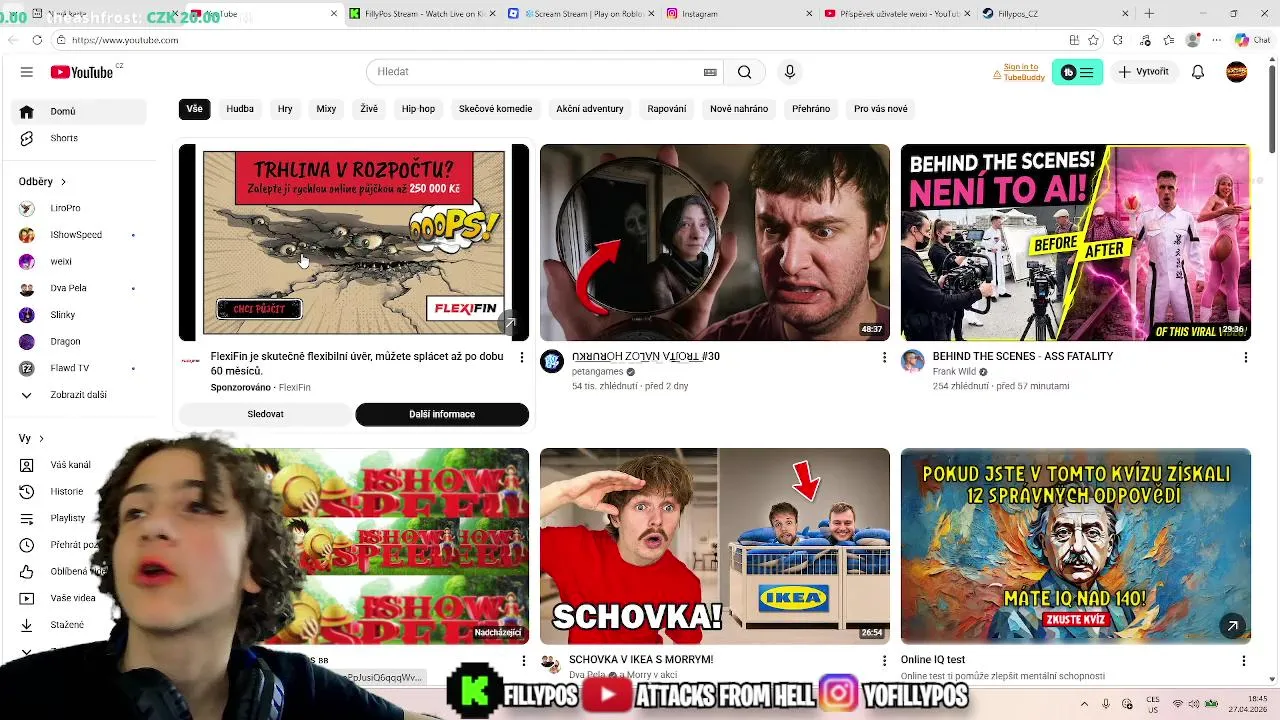1280x720 pixels.
Task: Open the Online IQ test ad thumbnail
Action: (x=1075, y=546)
